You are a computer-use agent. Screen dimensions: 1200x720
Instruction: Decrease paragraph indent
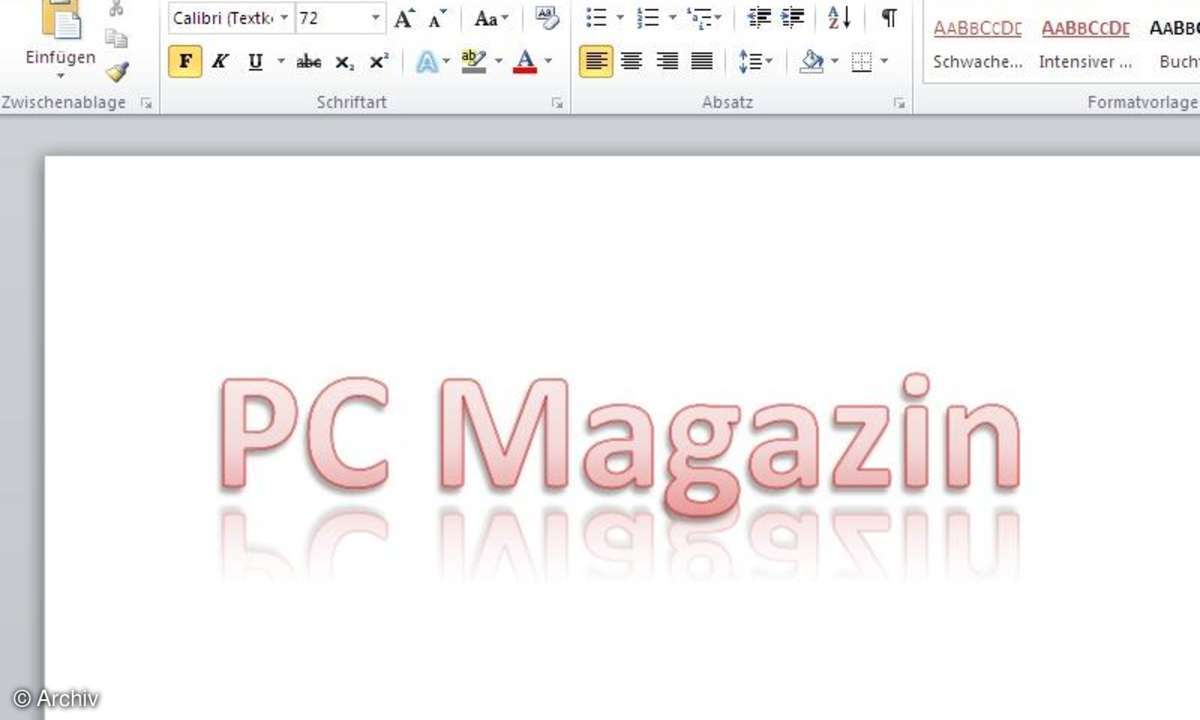pos(760,18)
